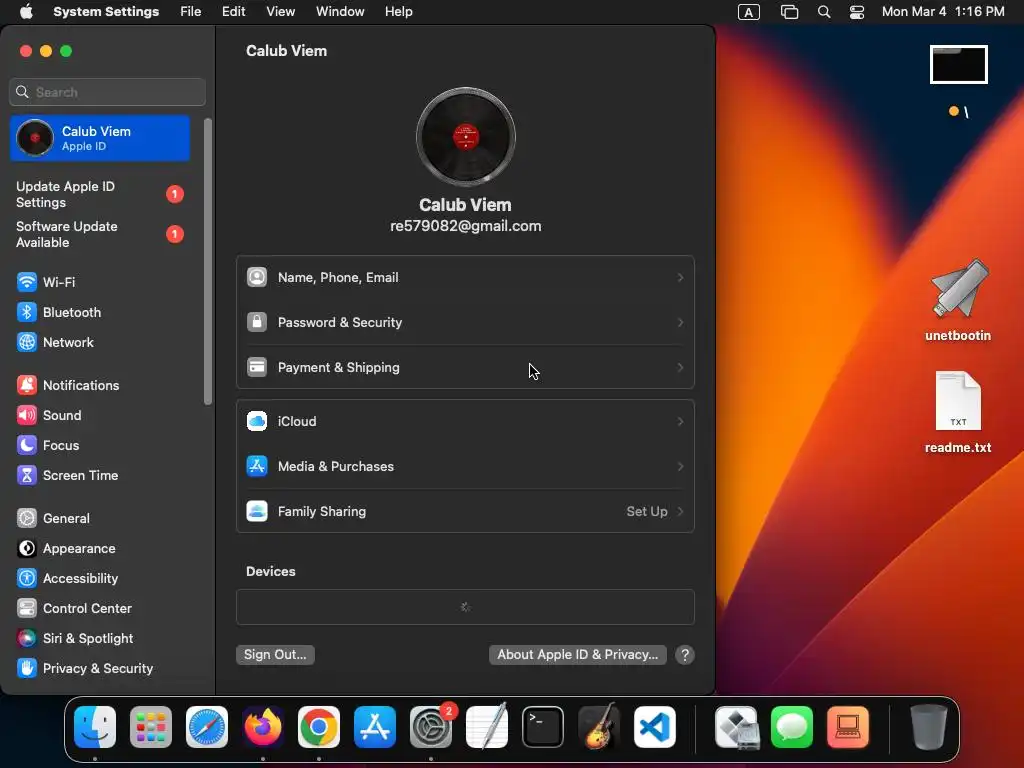Viewport: 1024px width, 768px height.
Task: Click the sidebar Search field
Action: (108, 92)
